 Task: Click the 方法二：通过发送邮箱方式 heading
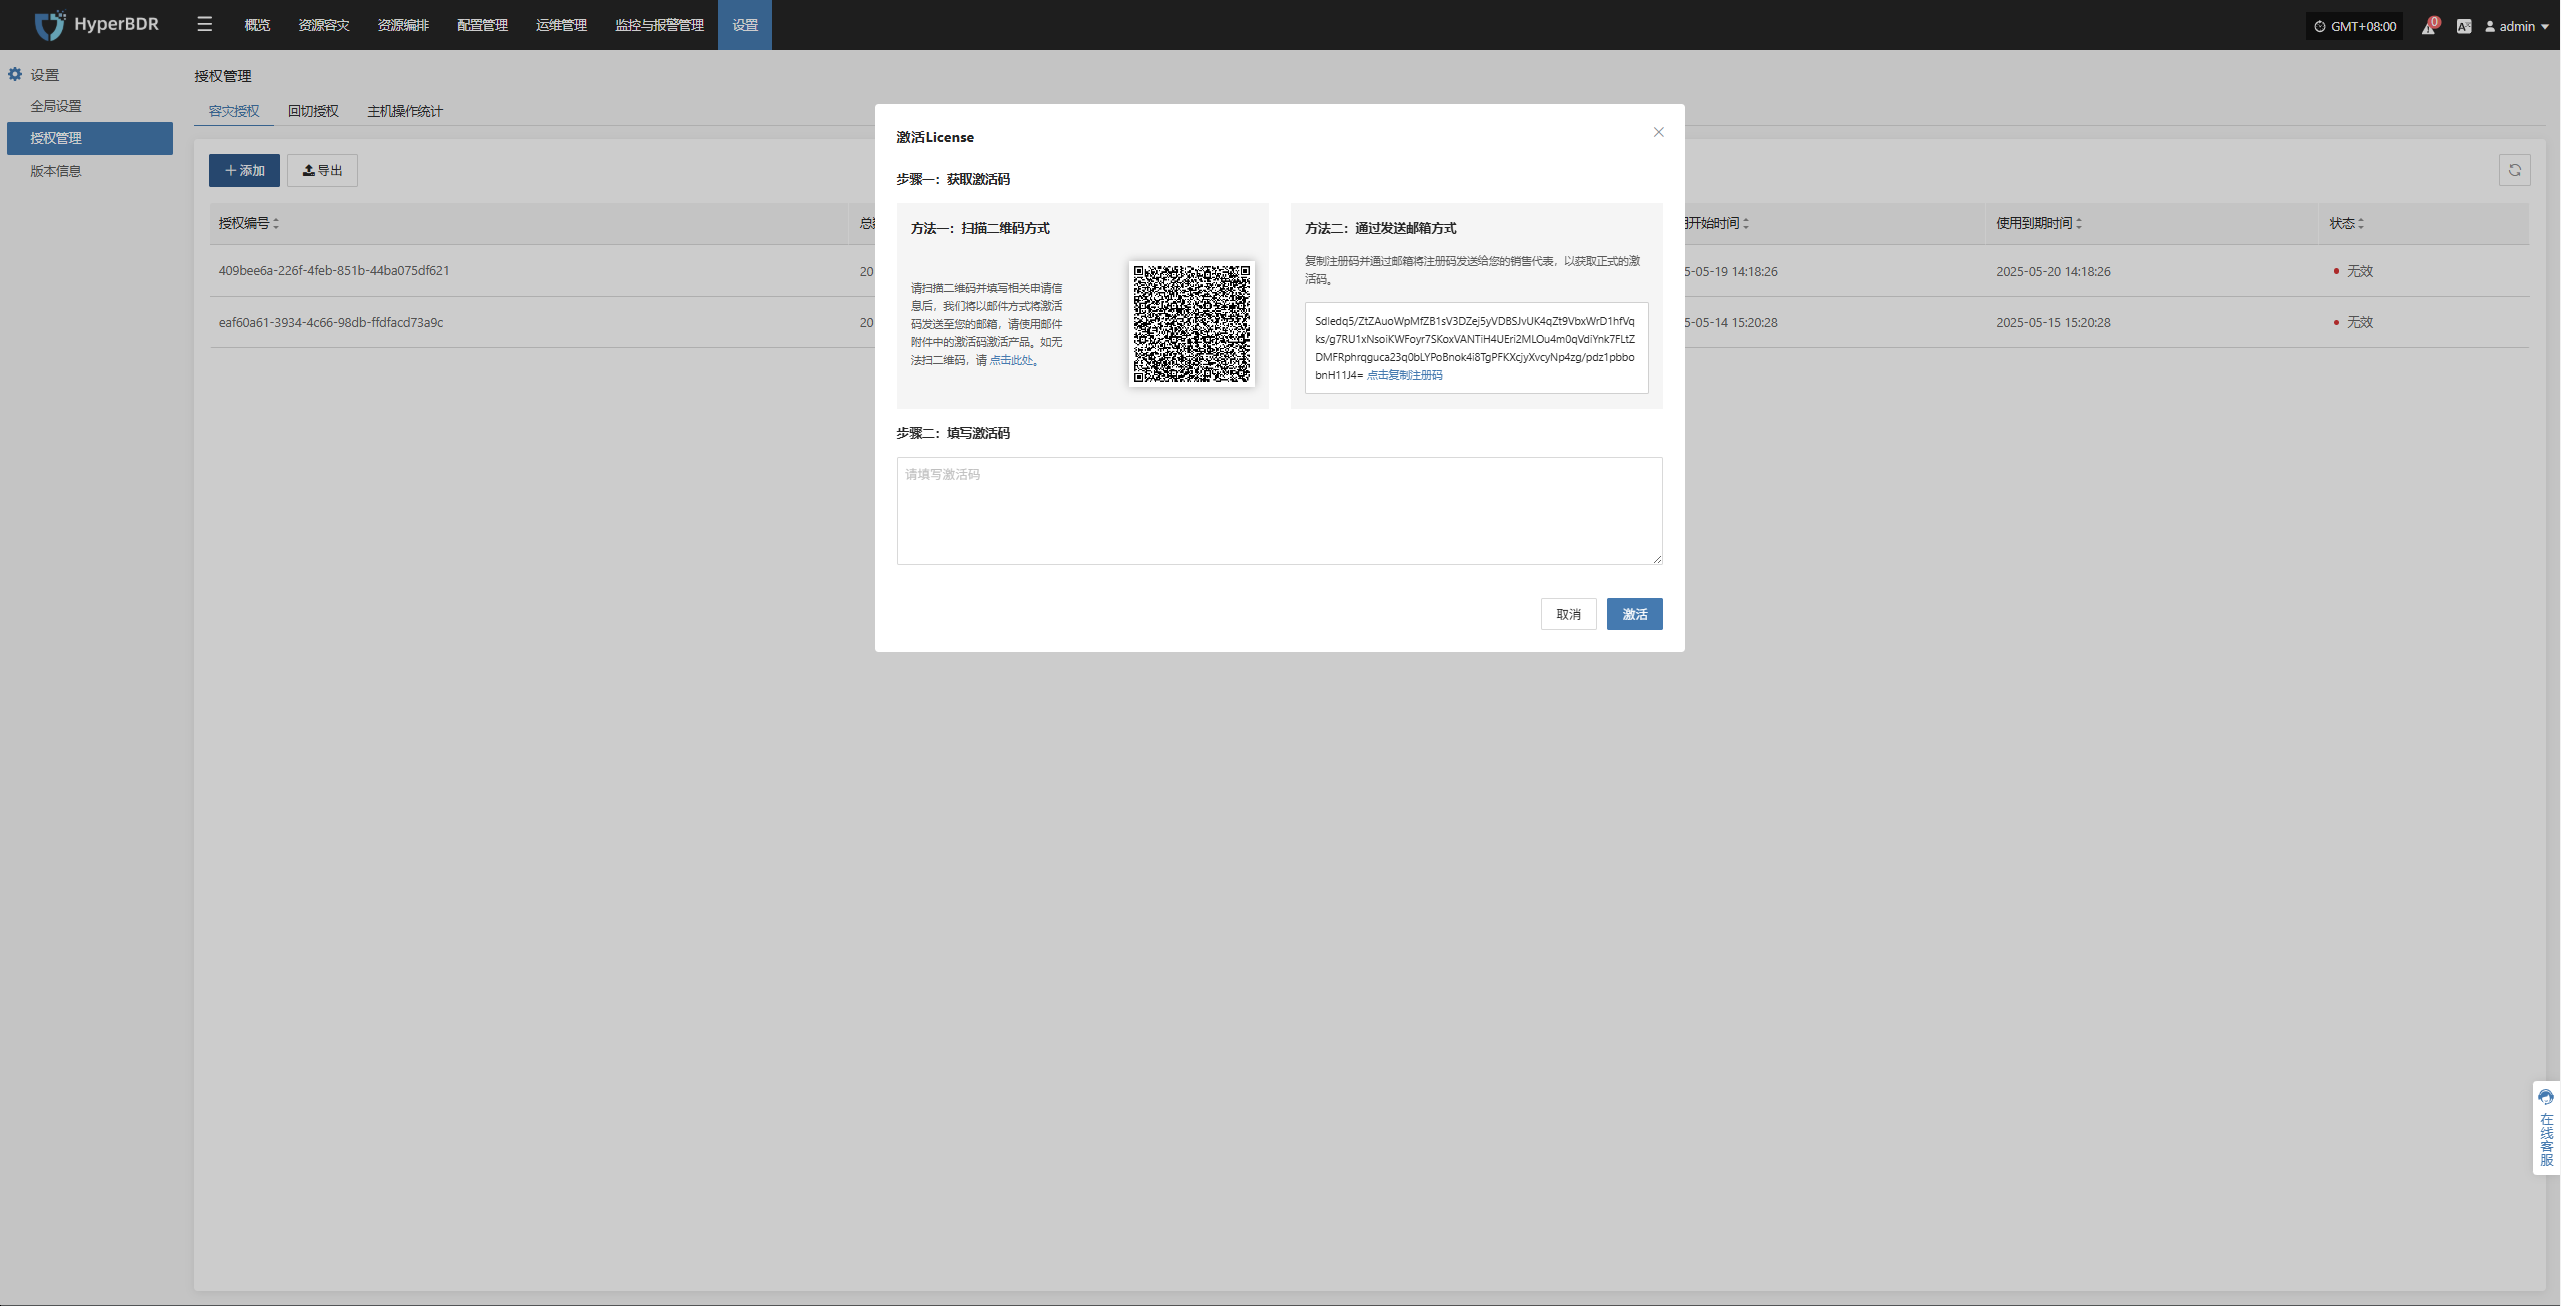(x=1380, y=228)
